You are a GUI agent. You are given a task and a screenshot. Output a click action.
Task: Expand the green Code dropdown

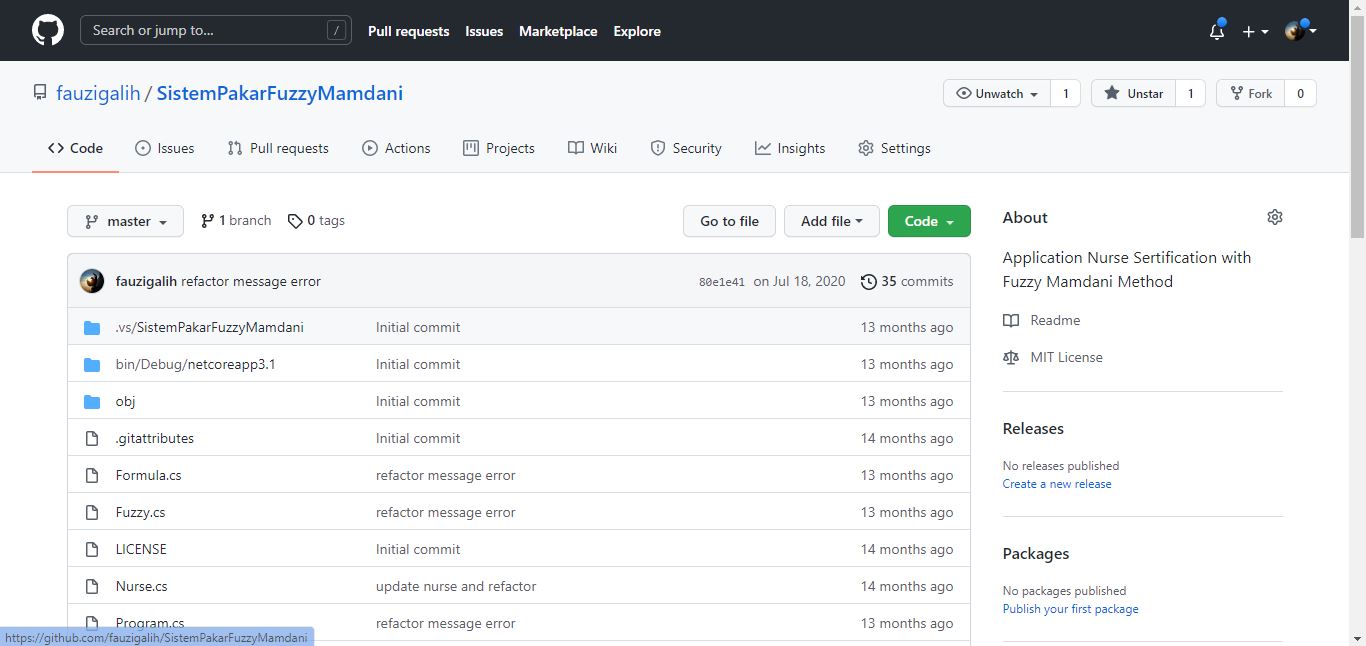point(929,221)
